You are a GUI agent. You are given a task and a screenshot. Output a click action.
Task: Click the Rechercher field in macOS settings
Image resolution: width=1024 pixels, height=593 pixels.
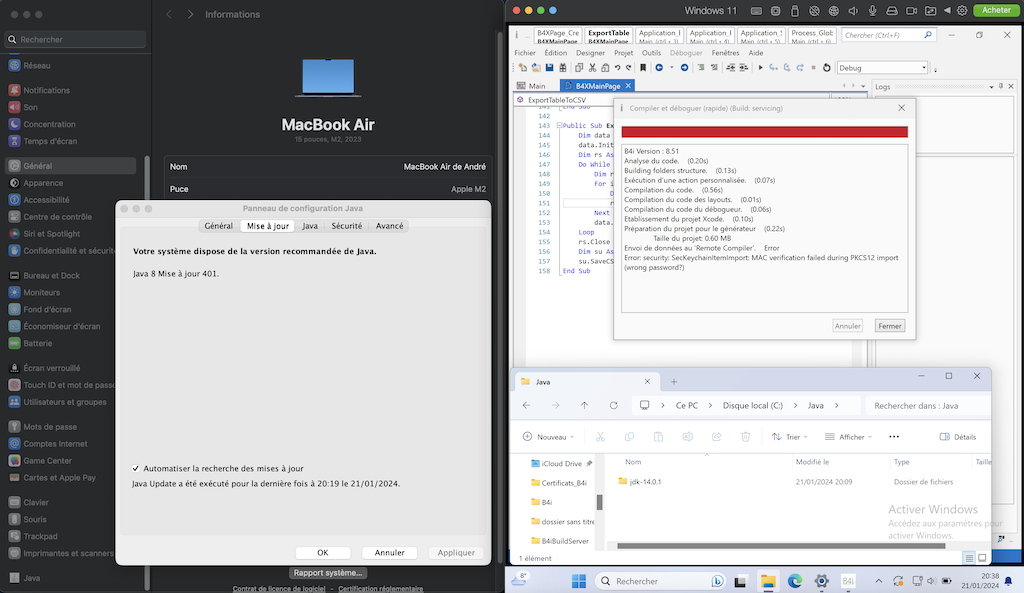75,39
